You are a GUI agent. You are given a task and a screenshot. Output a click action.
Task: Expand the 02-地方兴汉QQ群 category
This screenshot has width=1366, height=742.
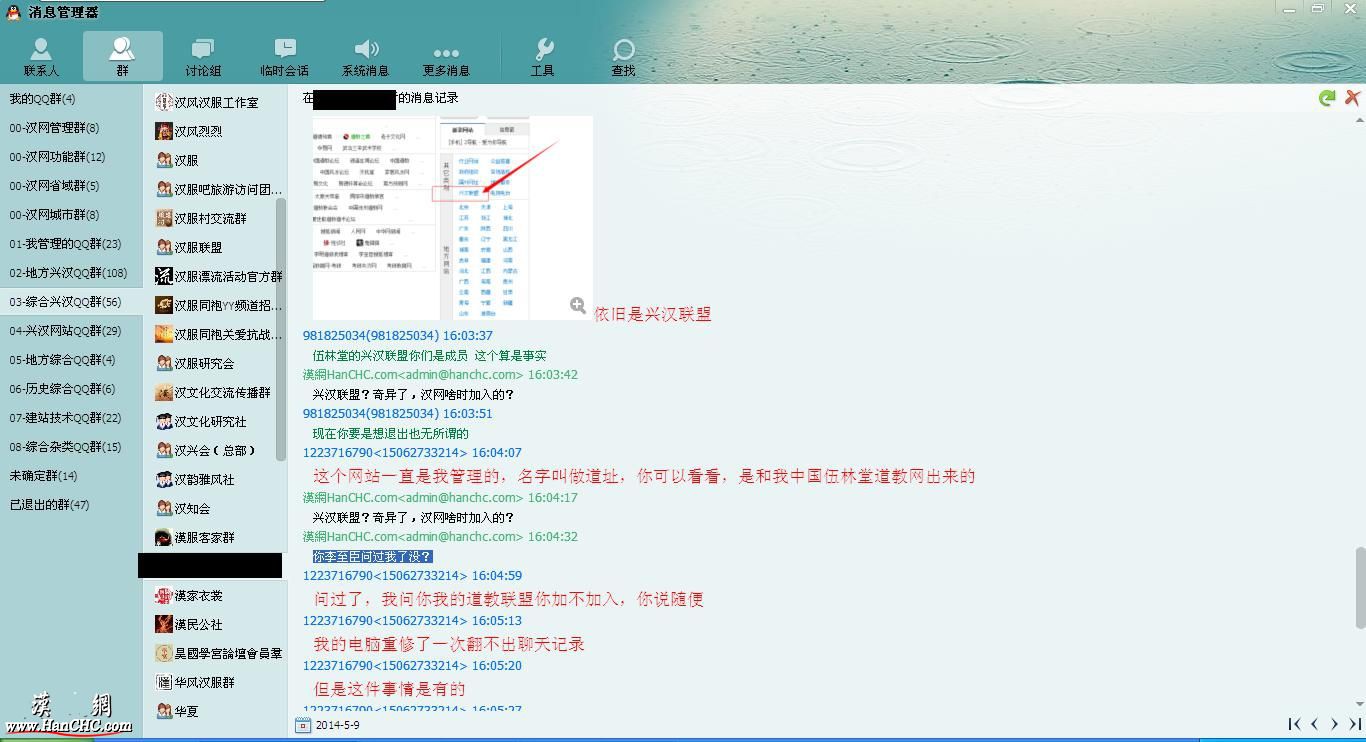click(68, 273)
